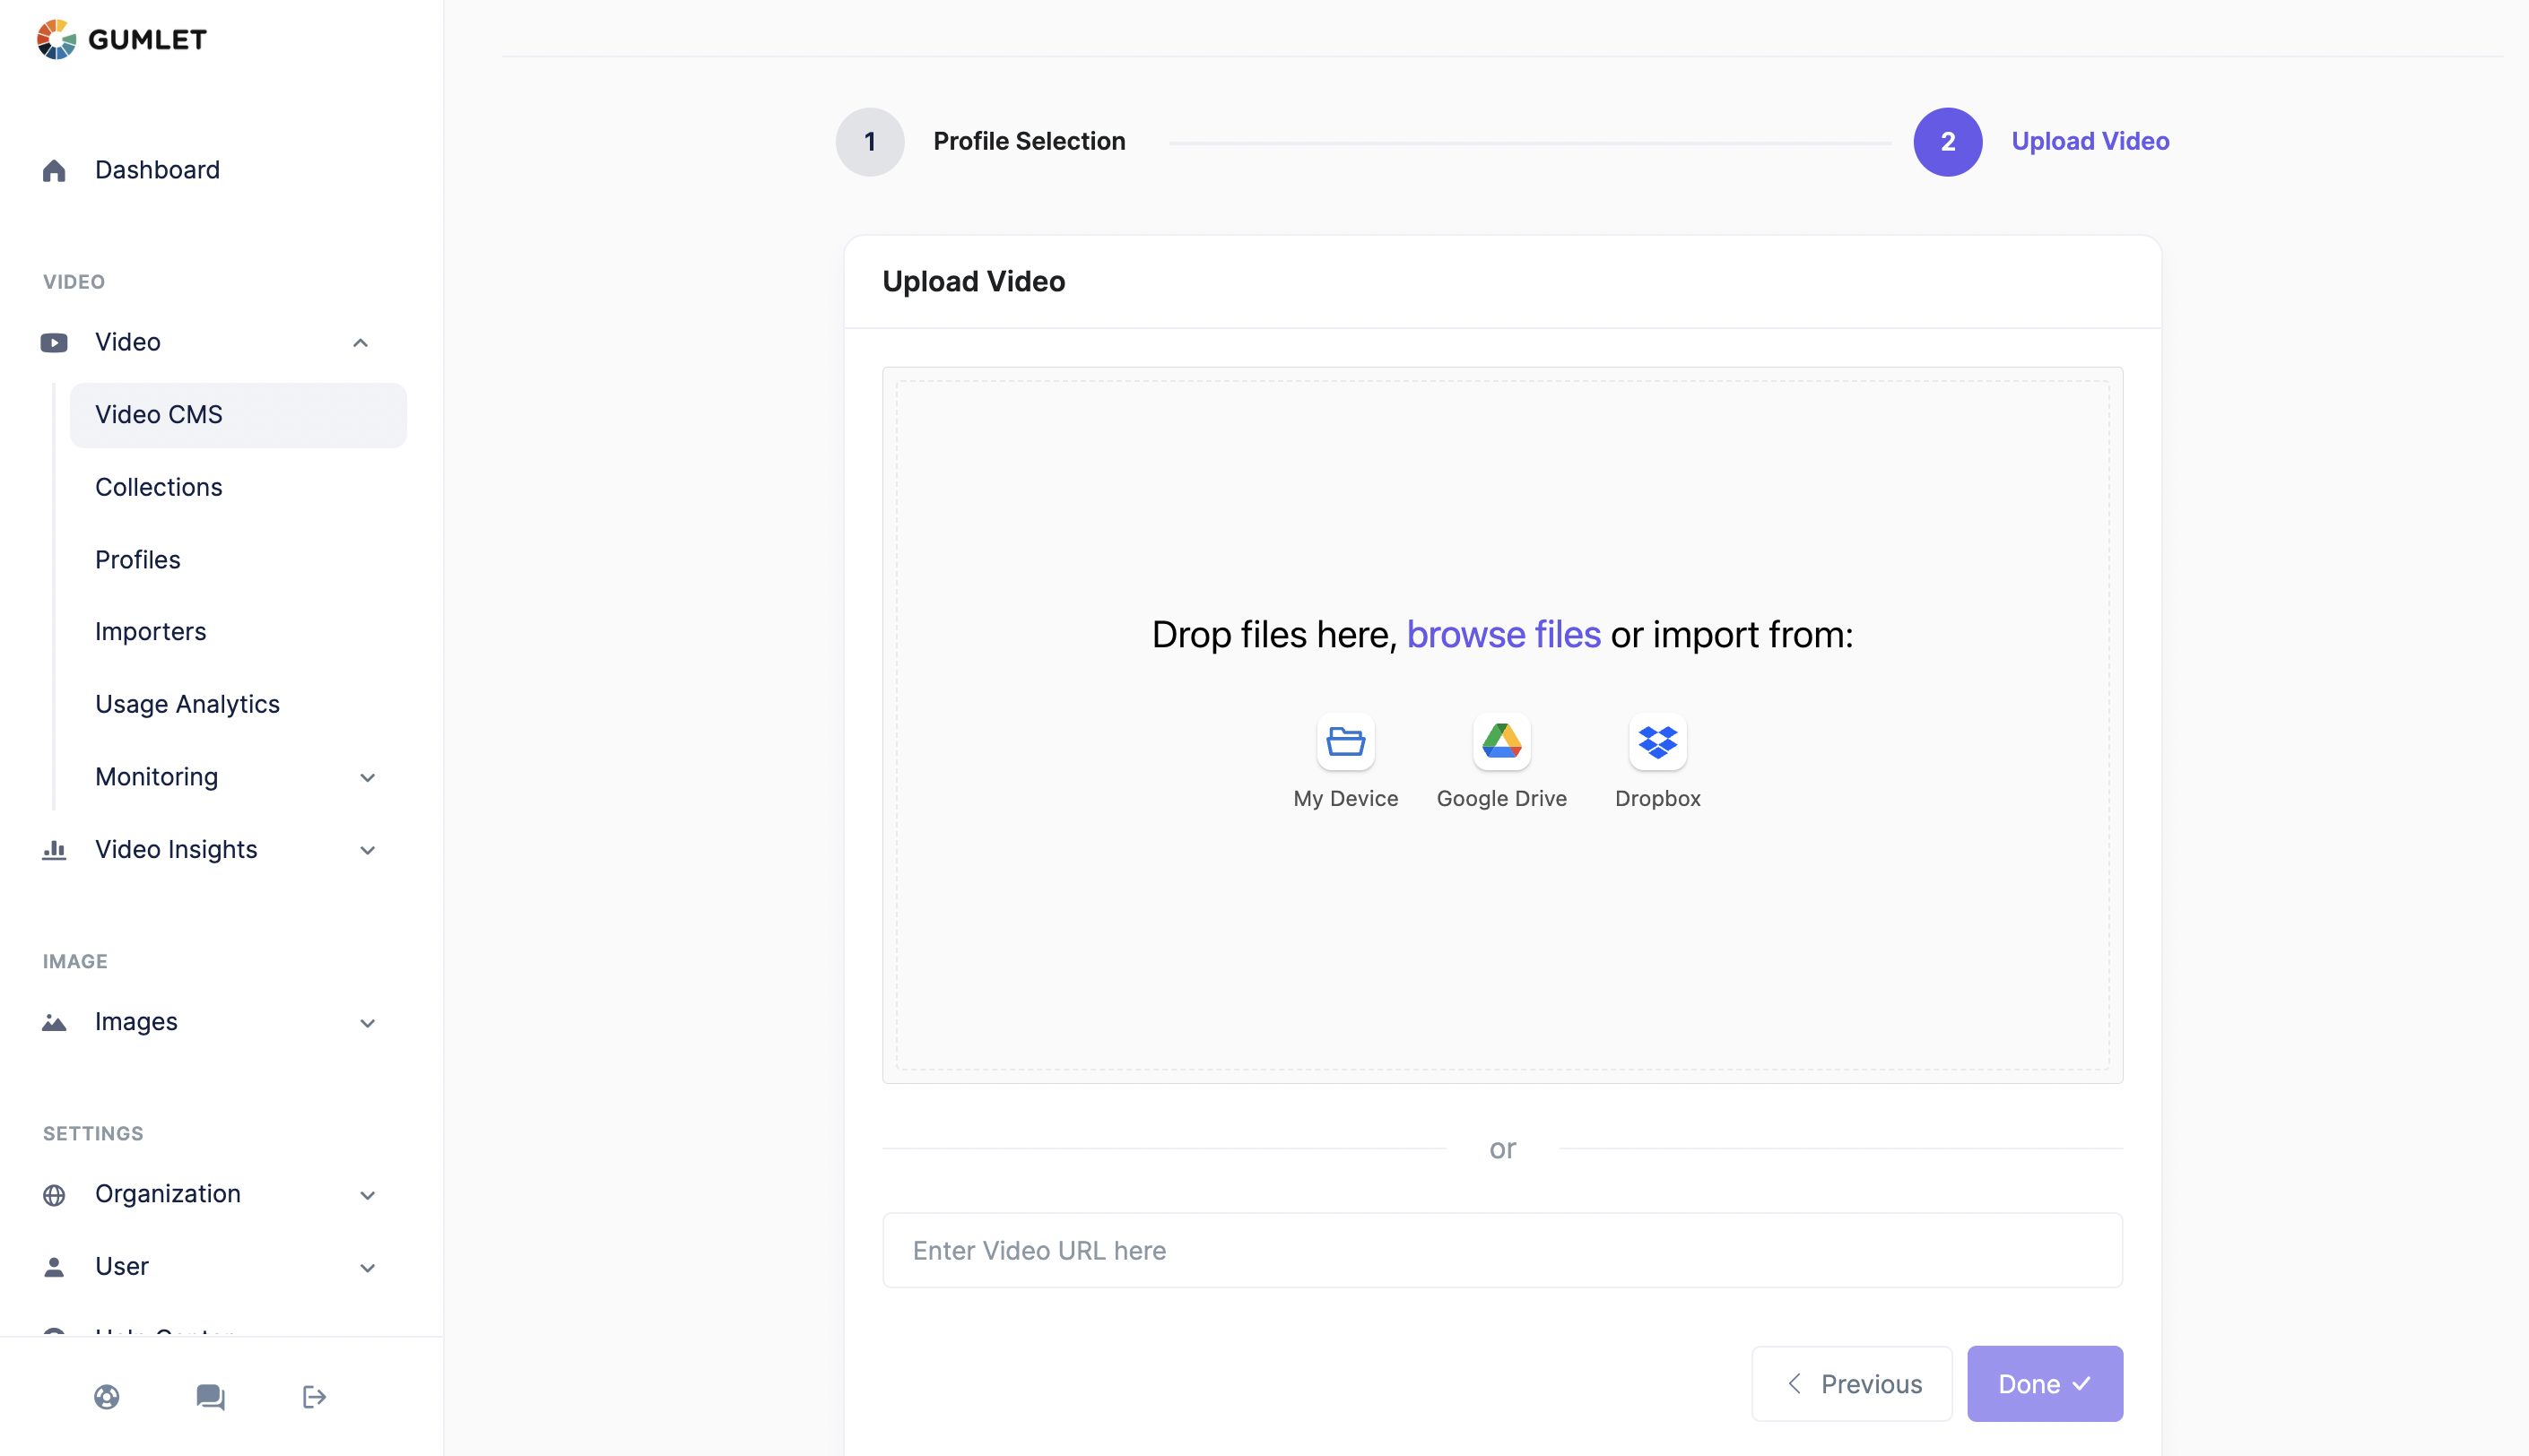2529x1456 pixels.
Task: Click the logout icon in sidebar footer
Action: click(x=314, y=1397)
